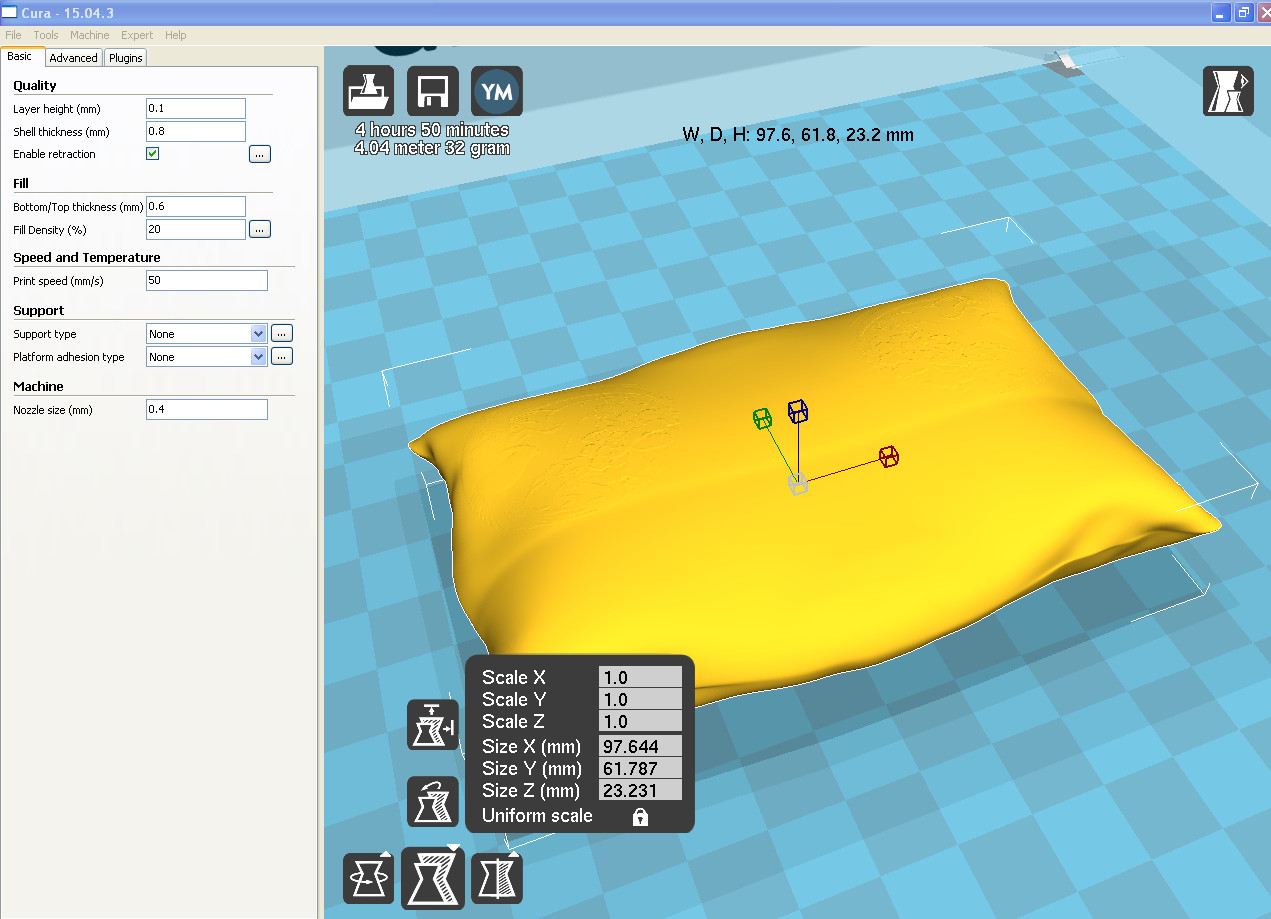Toggle the Uniform scale lock icon
Image resolution: width=1271 pixels, height=919 pixels.
[640, 817]
